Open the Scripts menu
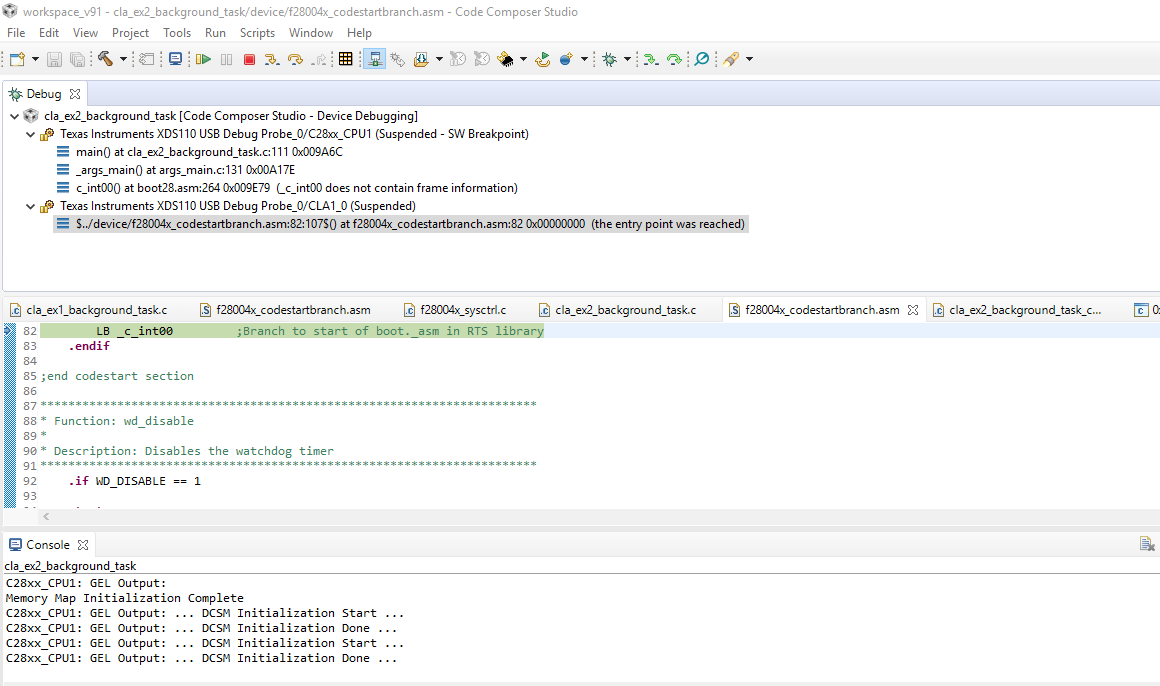1160x686 pixels. (x=257, y=33)
